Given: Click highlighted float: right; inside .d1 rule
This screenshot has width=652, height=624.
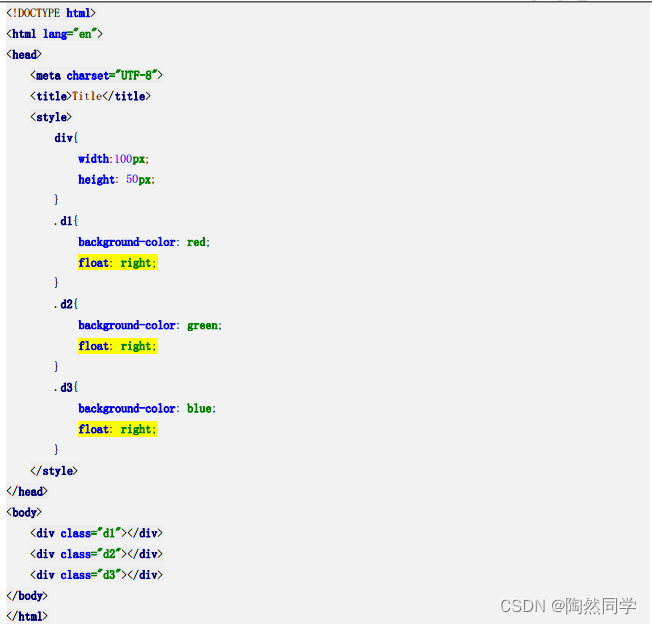Looking at the screenshot, I should 118,263.
